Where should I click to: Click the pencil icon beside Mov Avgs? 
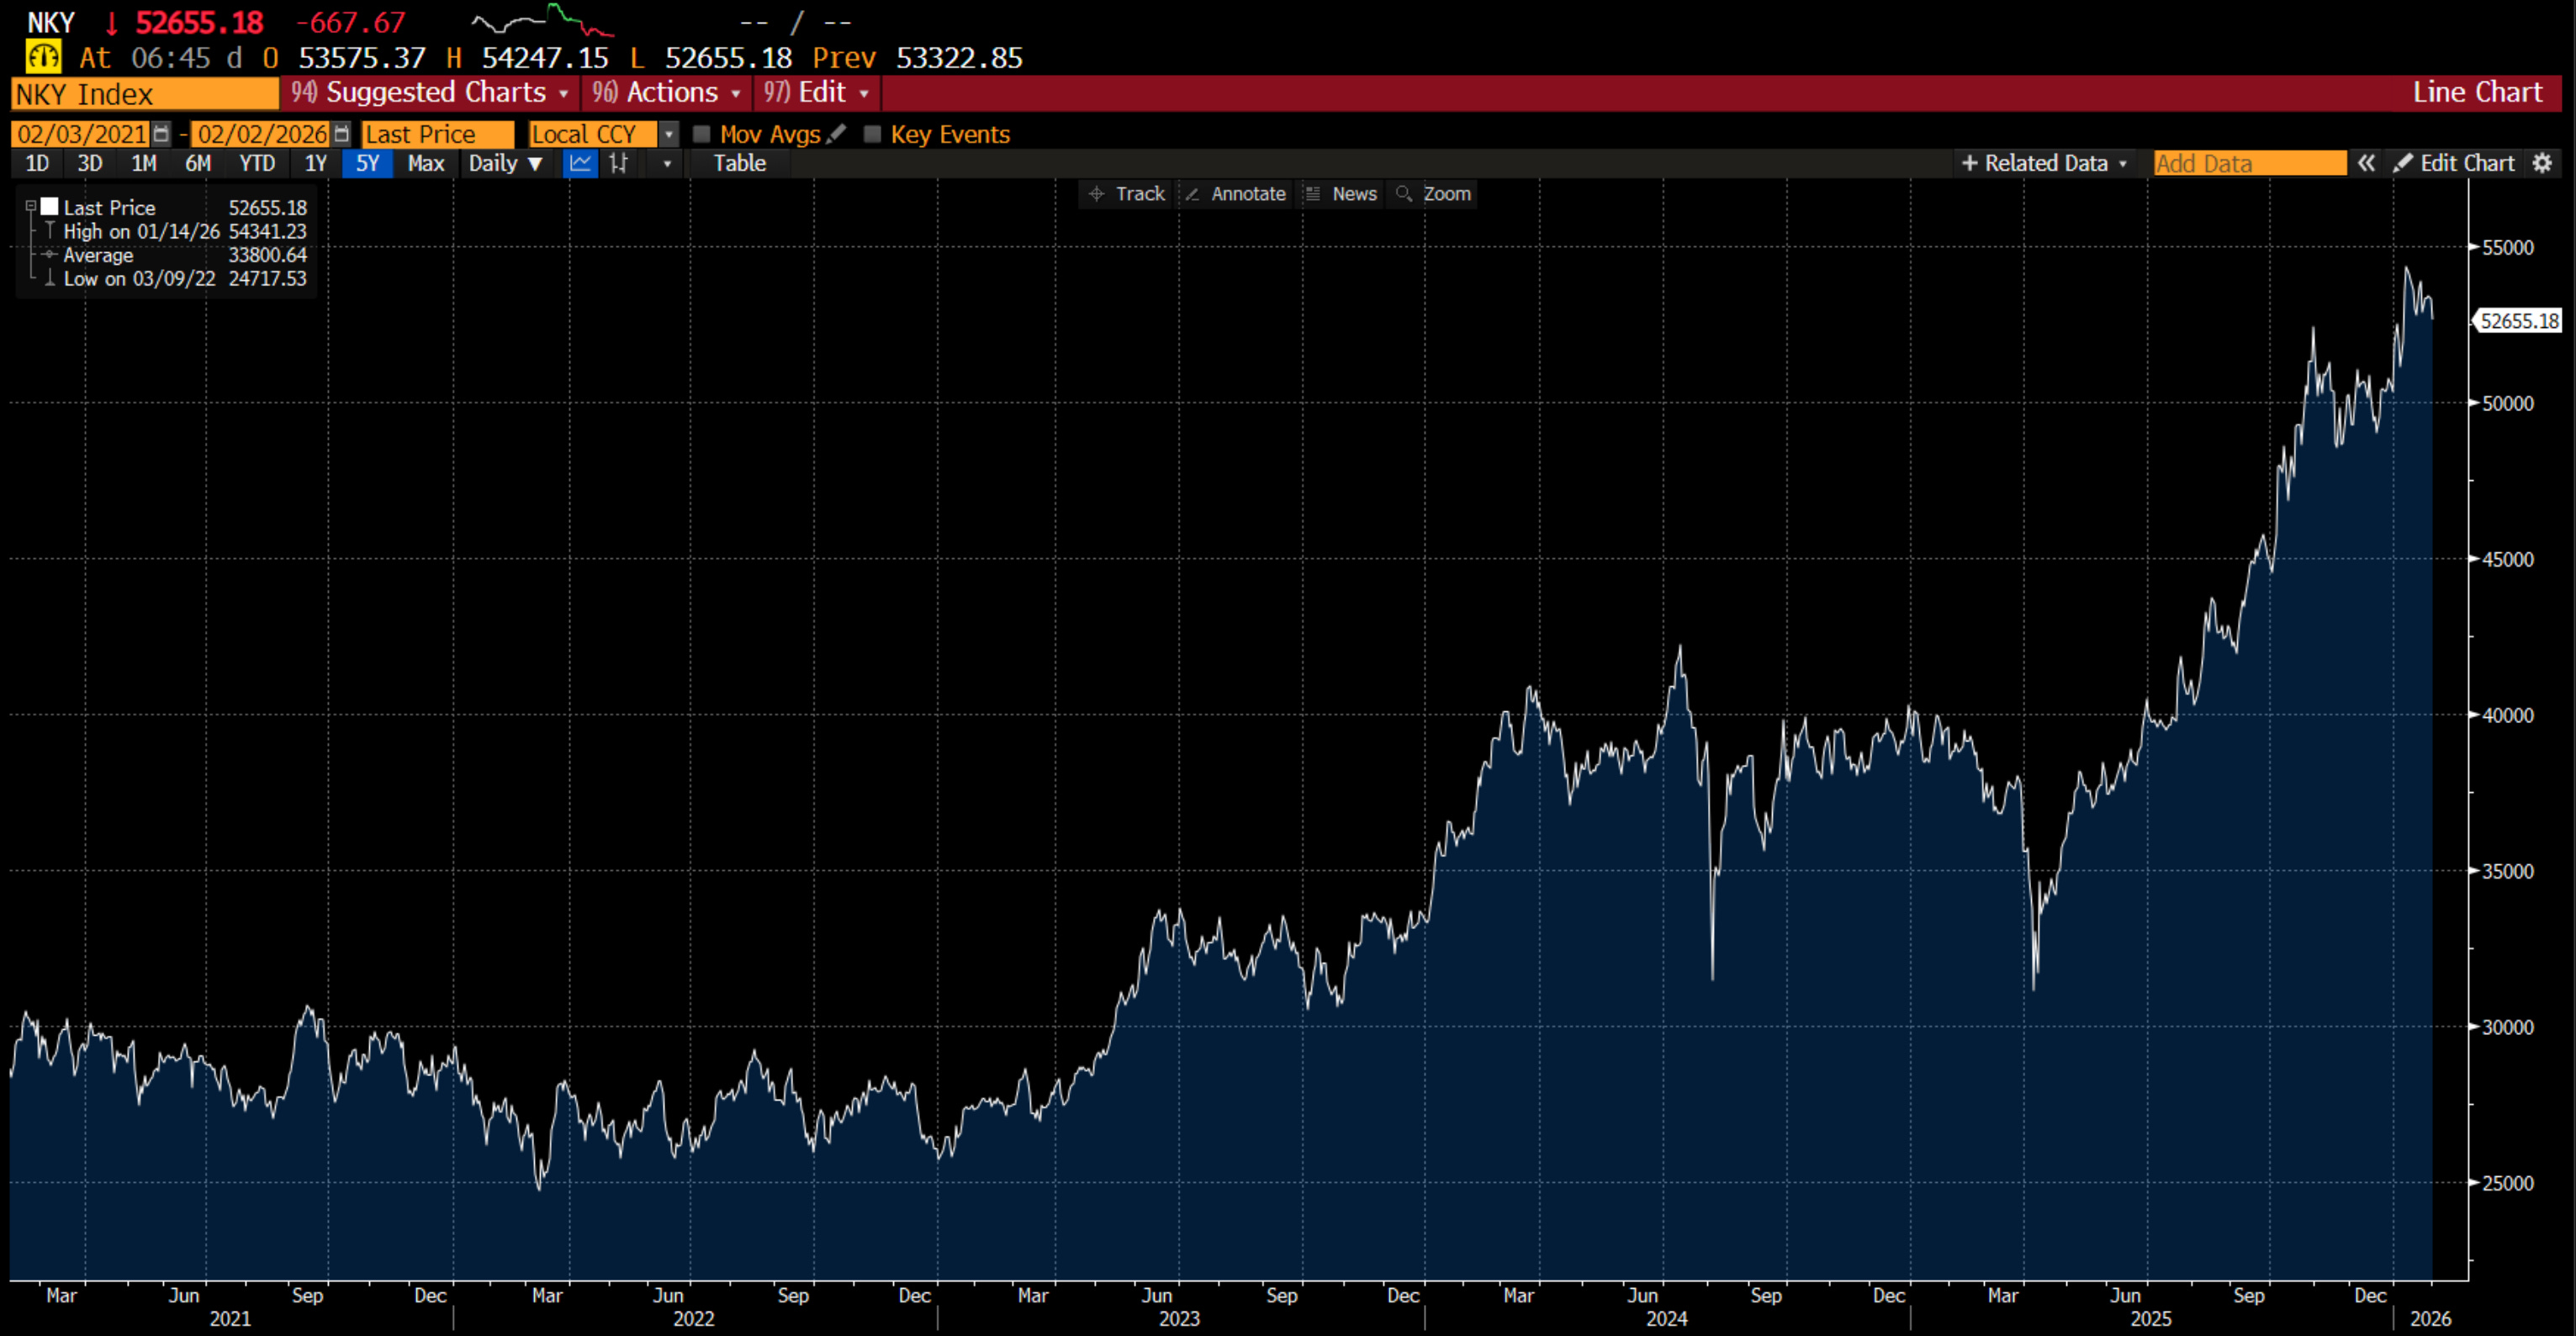click(837, 133)
